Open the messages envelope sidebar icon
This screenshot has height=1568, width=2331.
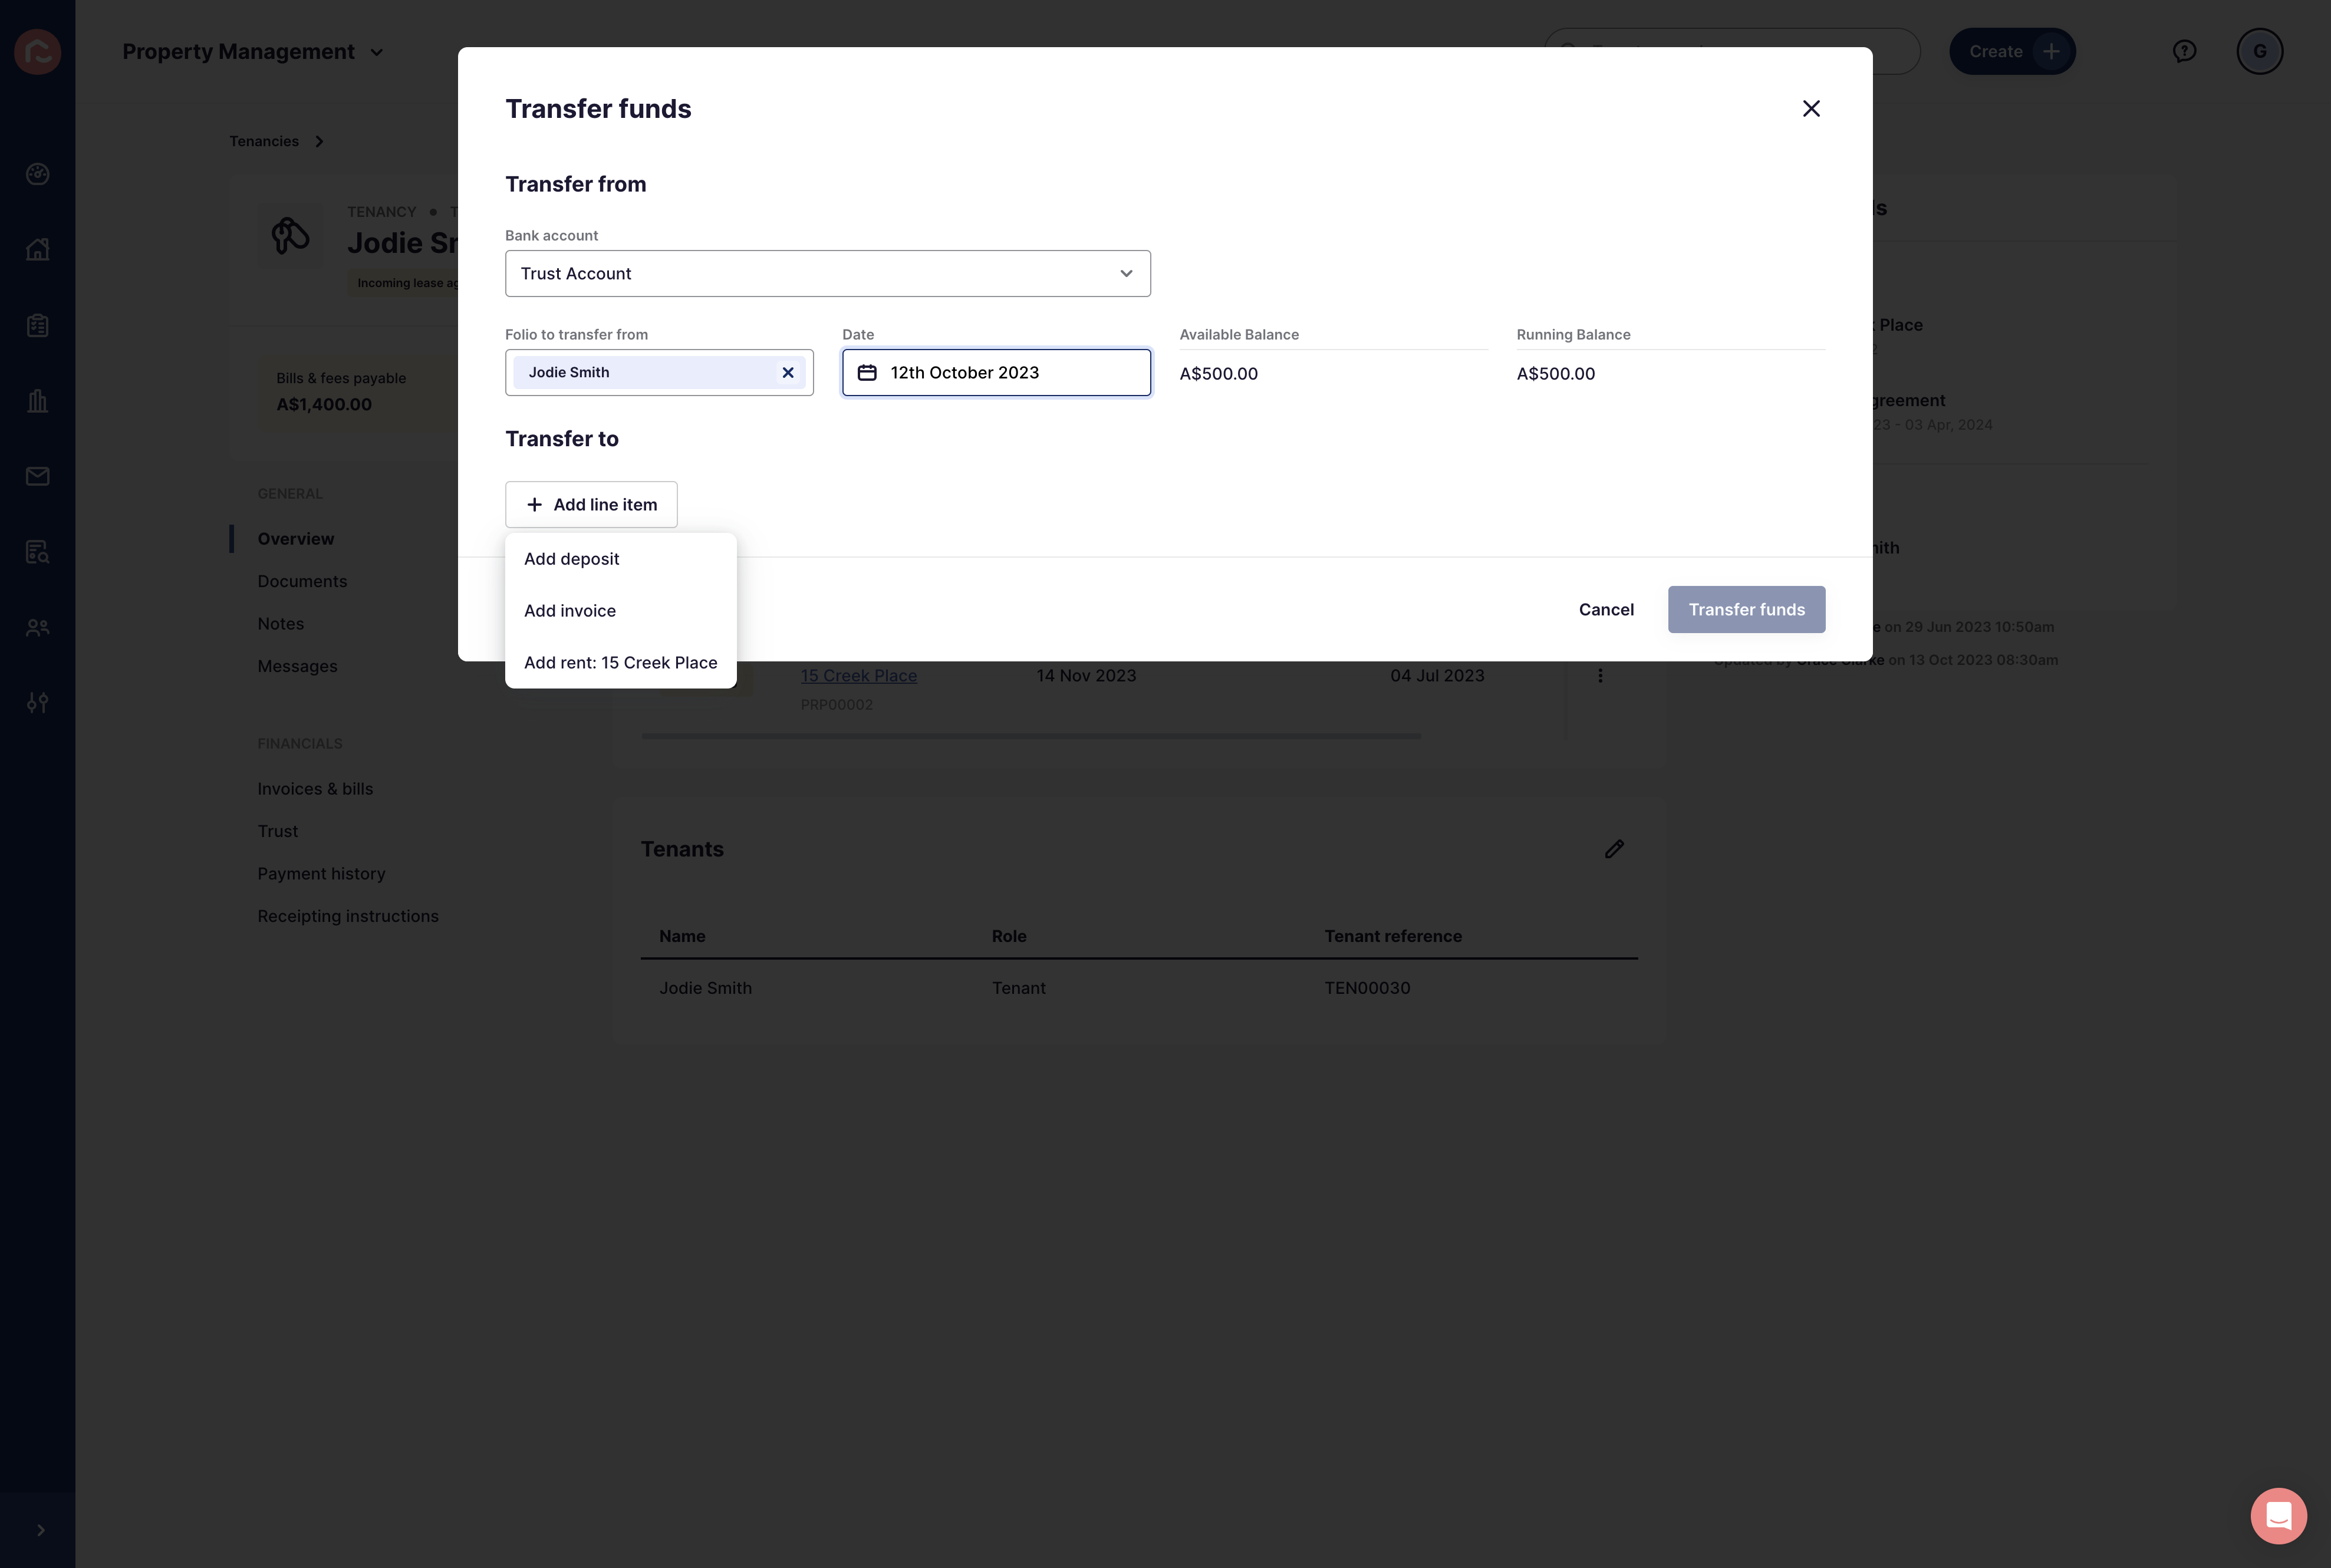(x=38, y=476)
